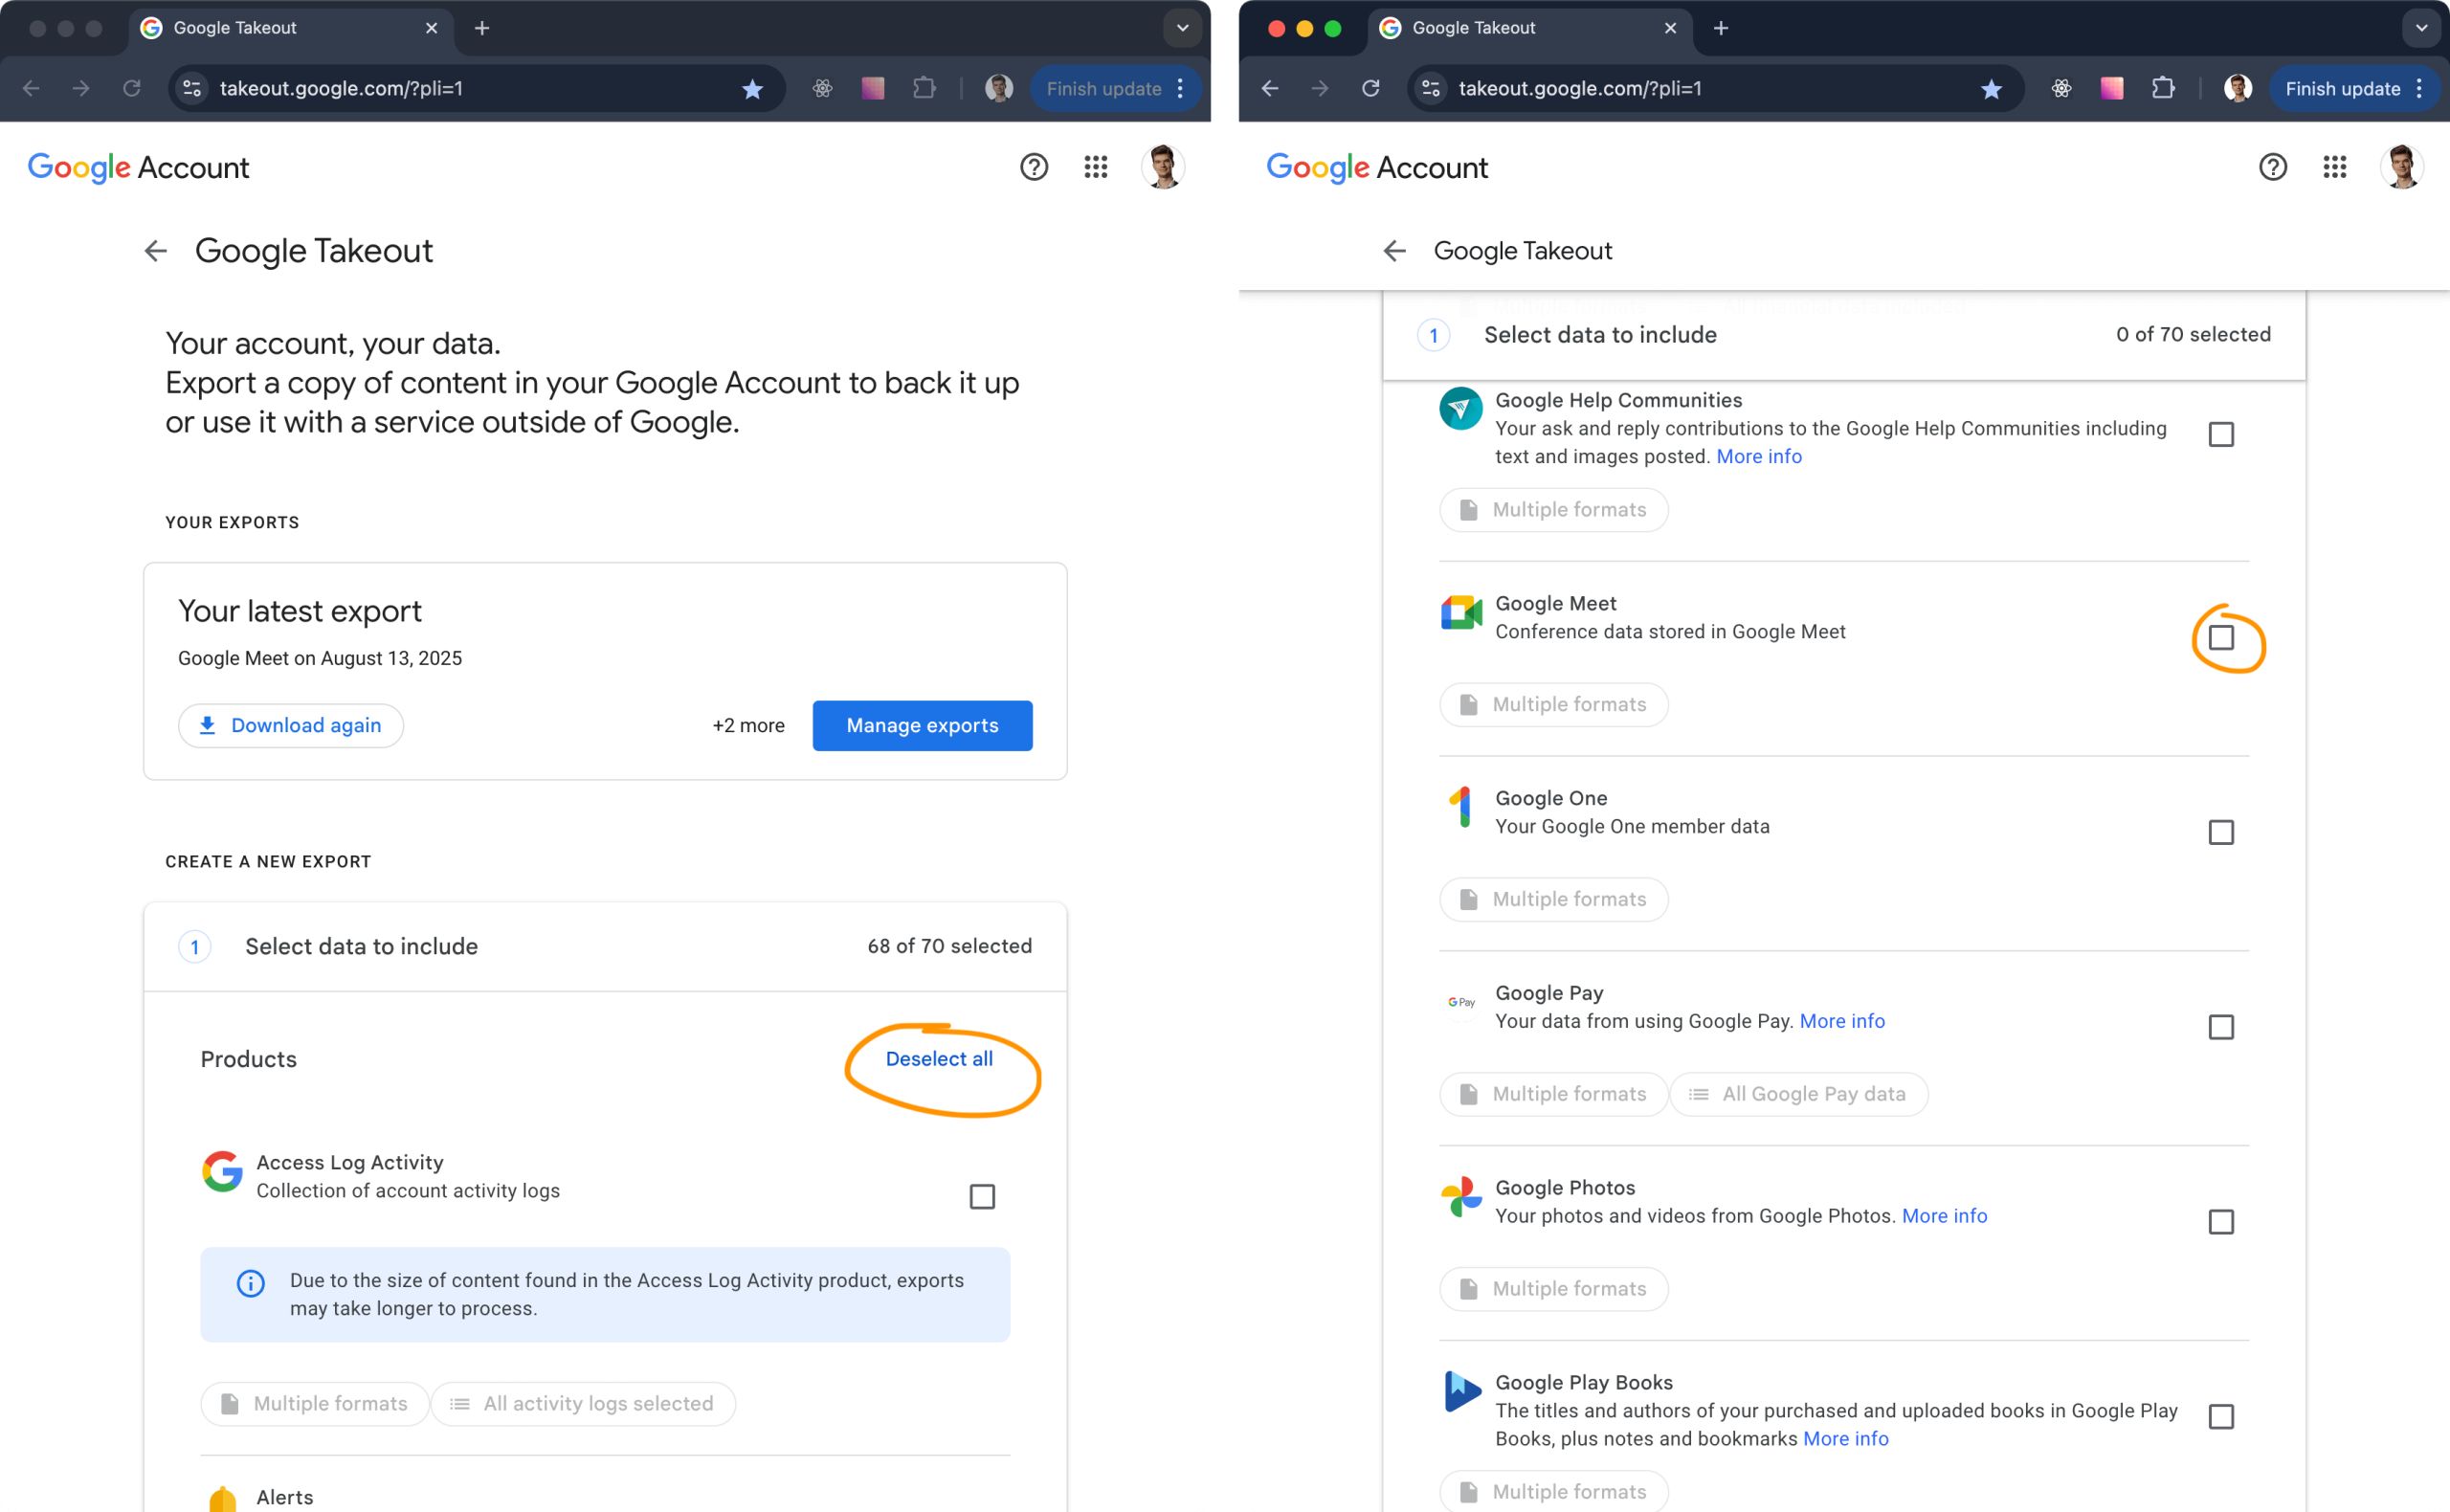
Task: Click the Google Meet product icon
Action: [x=1460, y=612]
